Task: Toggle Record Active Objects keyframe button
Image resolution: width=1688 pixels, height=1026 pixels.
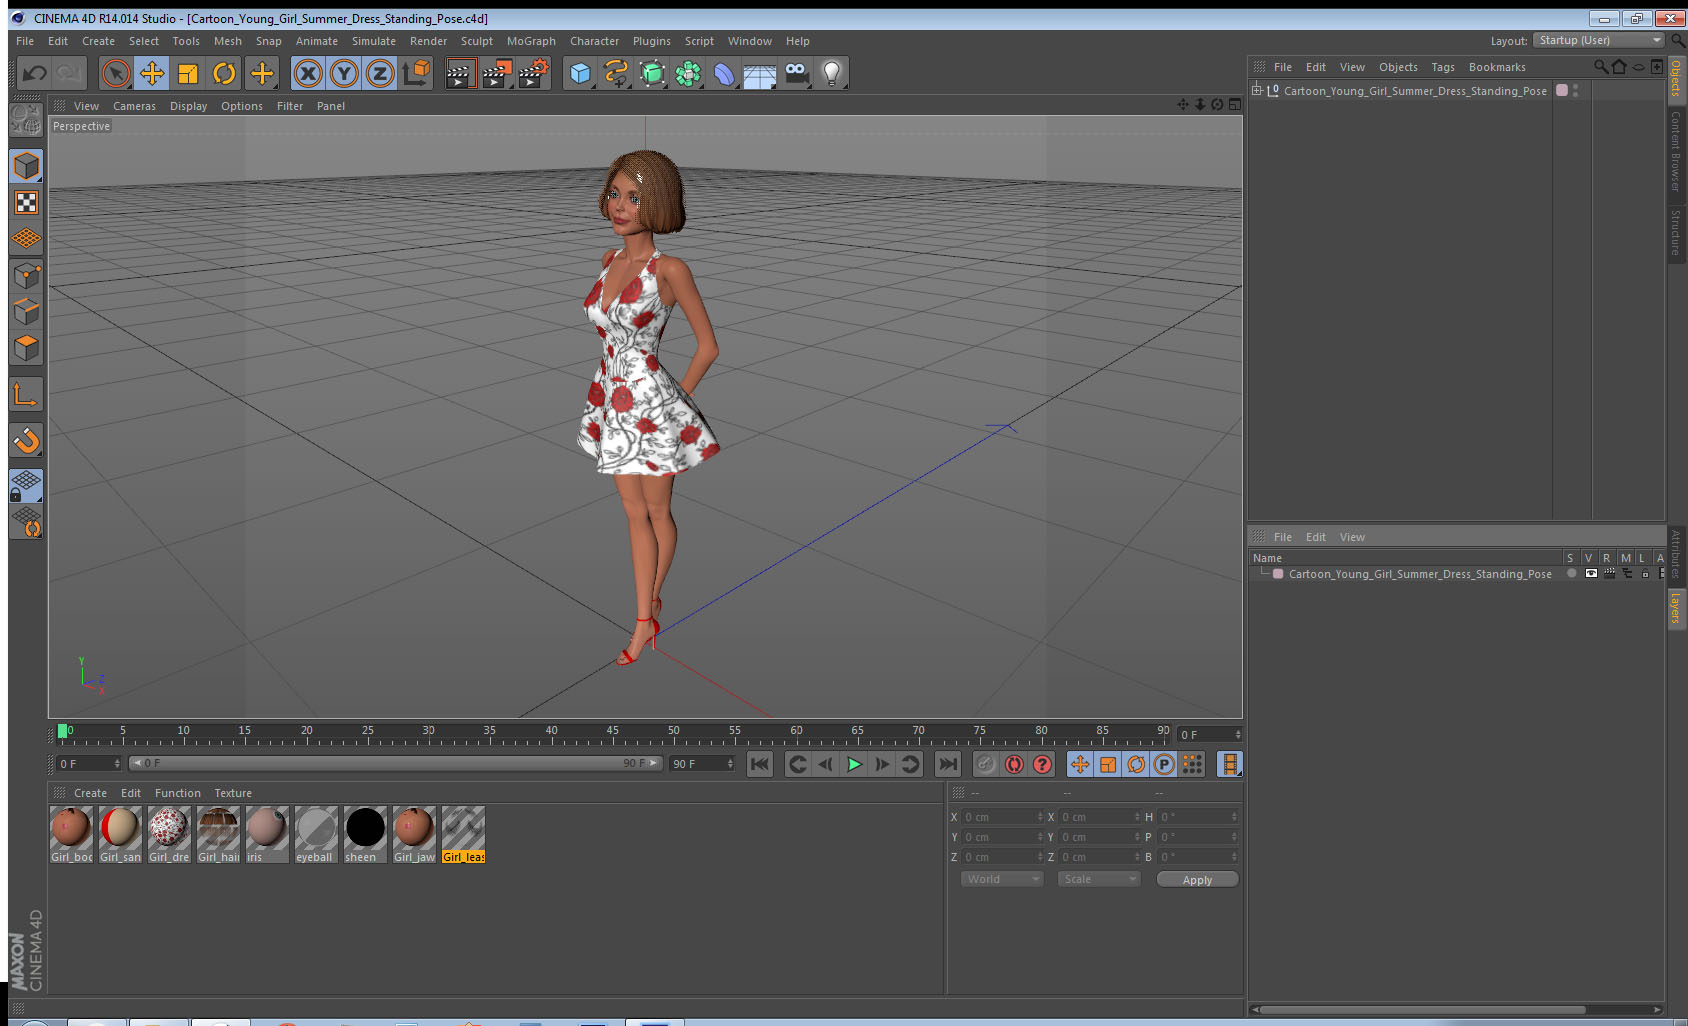Action: 985,764
